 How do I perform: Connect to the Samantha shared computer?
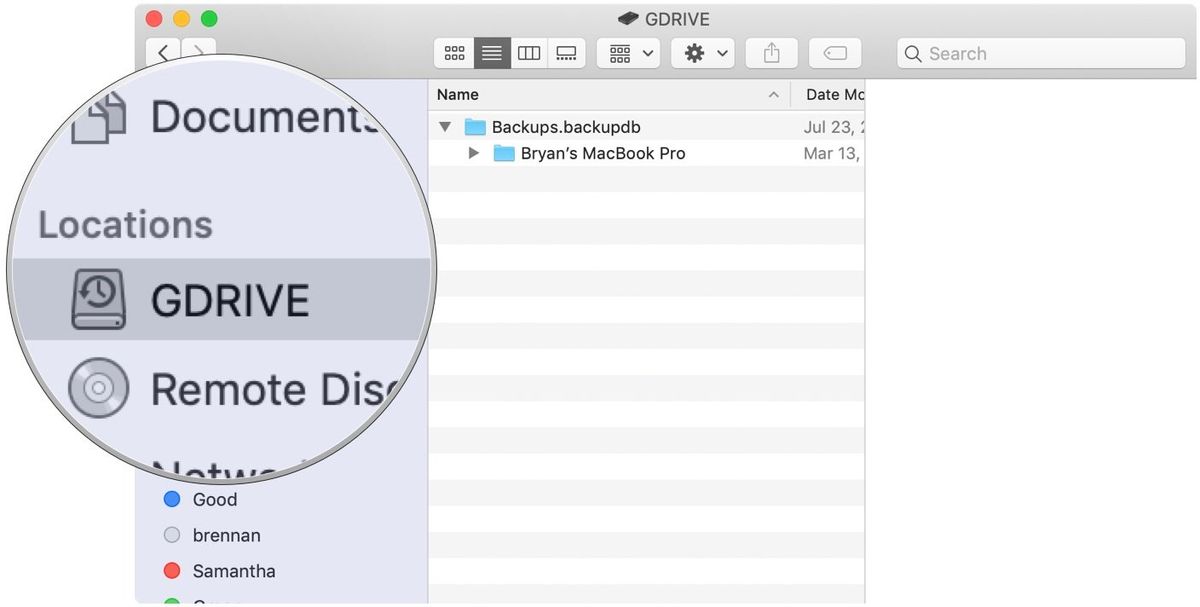tap(234, 571)
